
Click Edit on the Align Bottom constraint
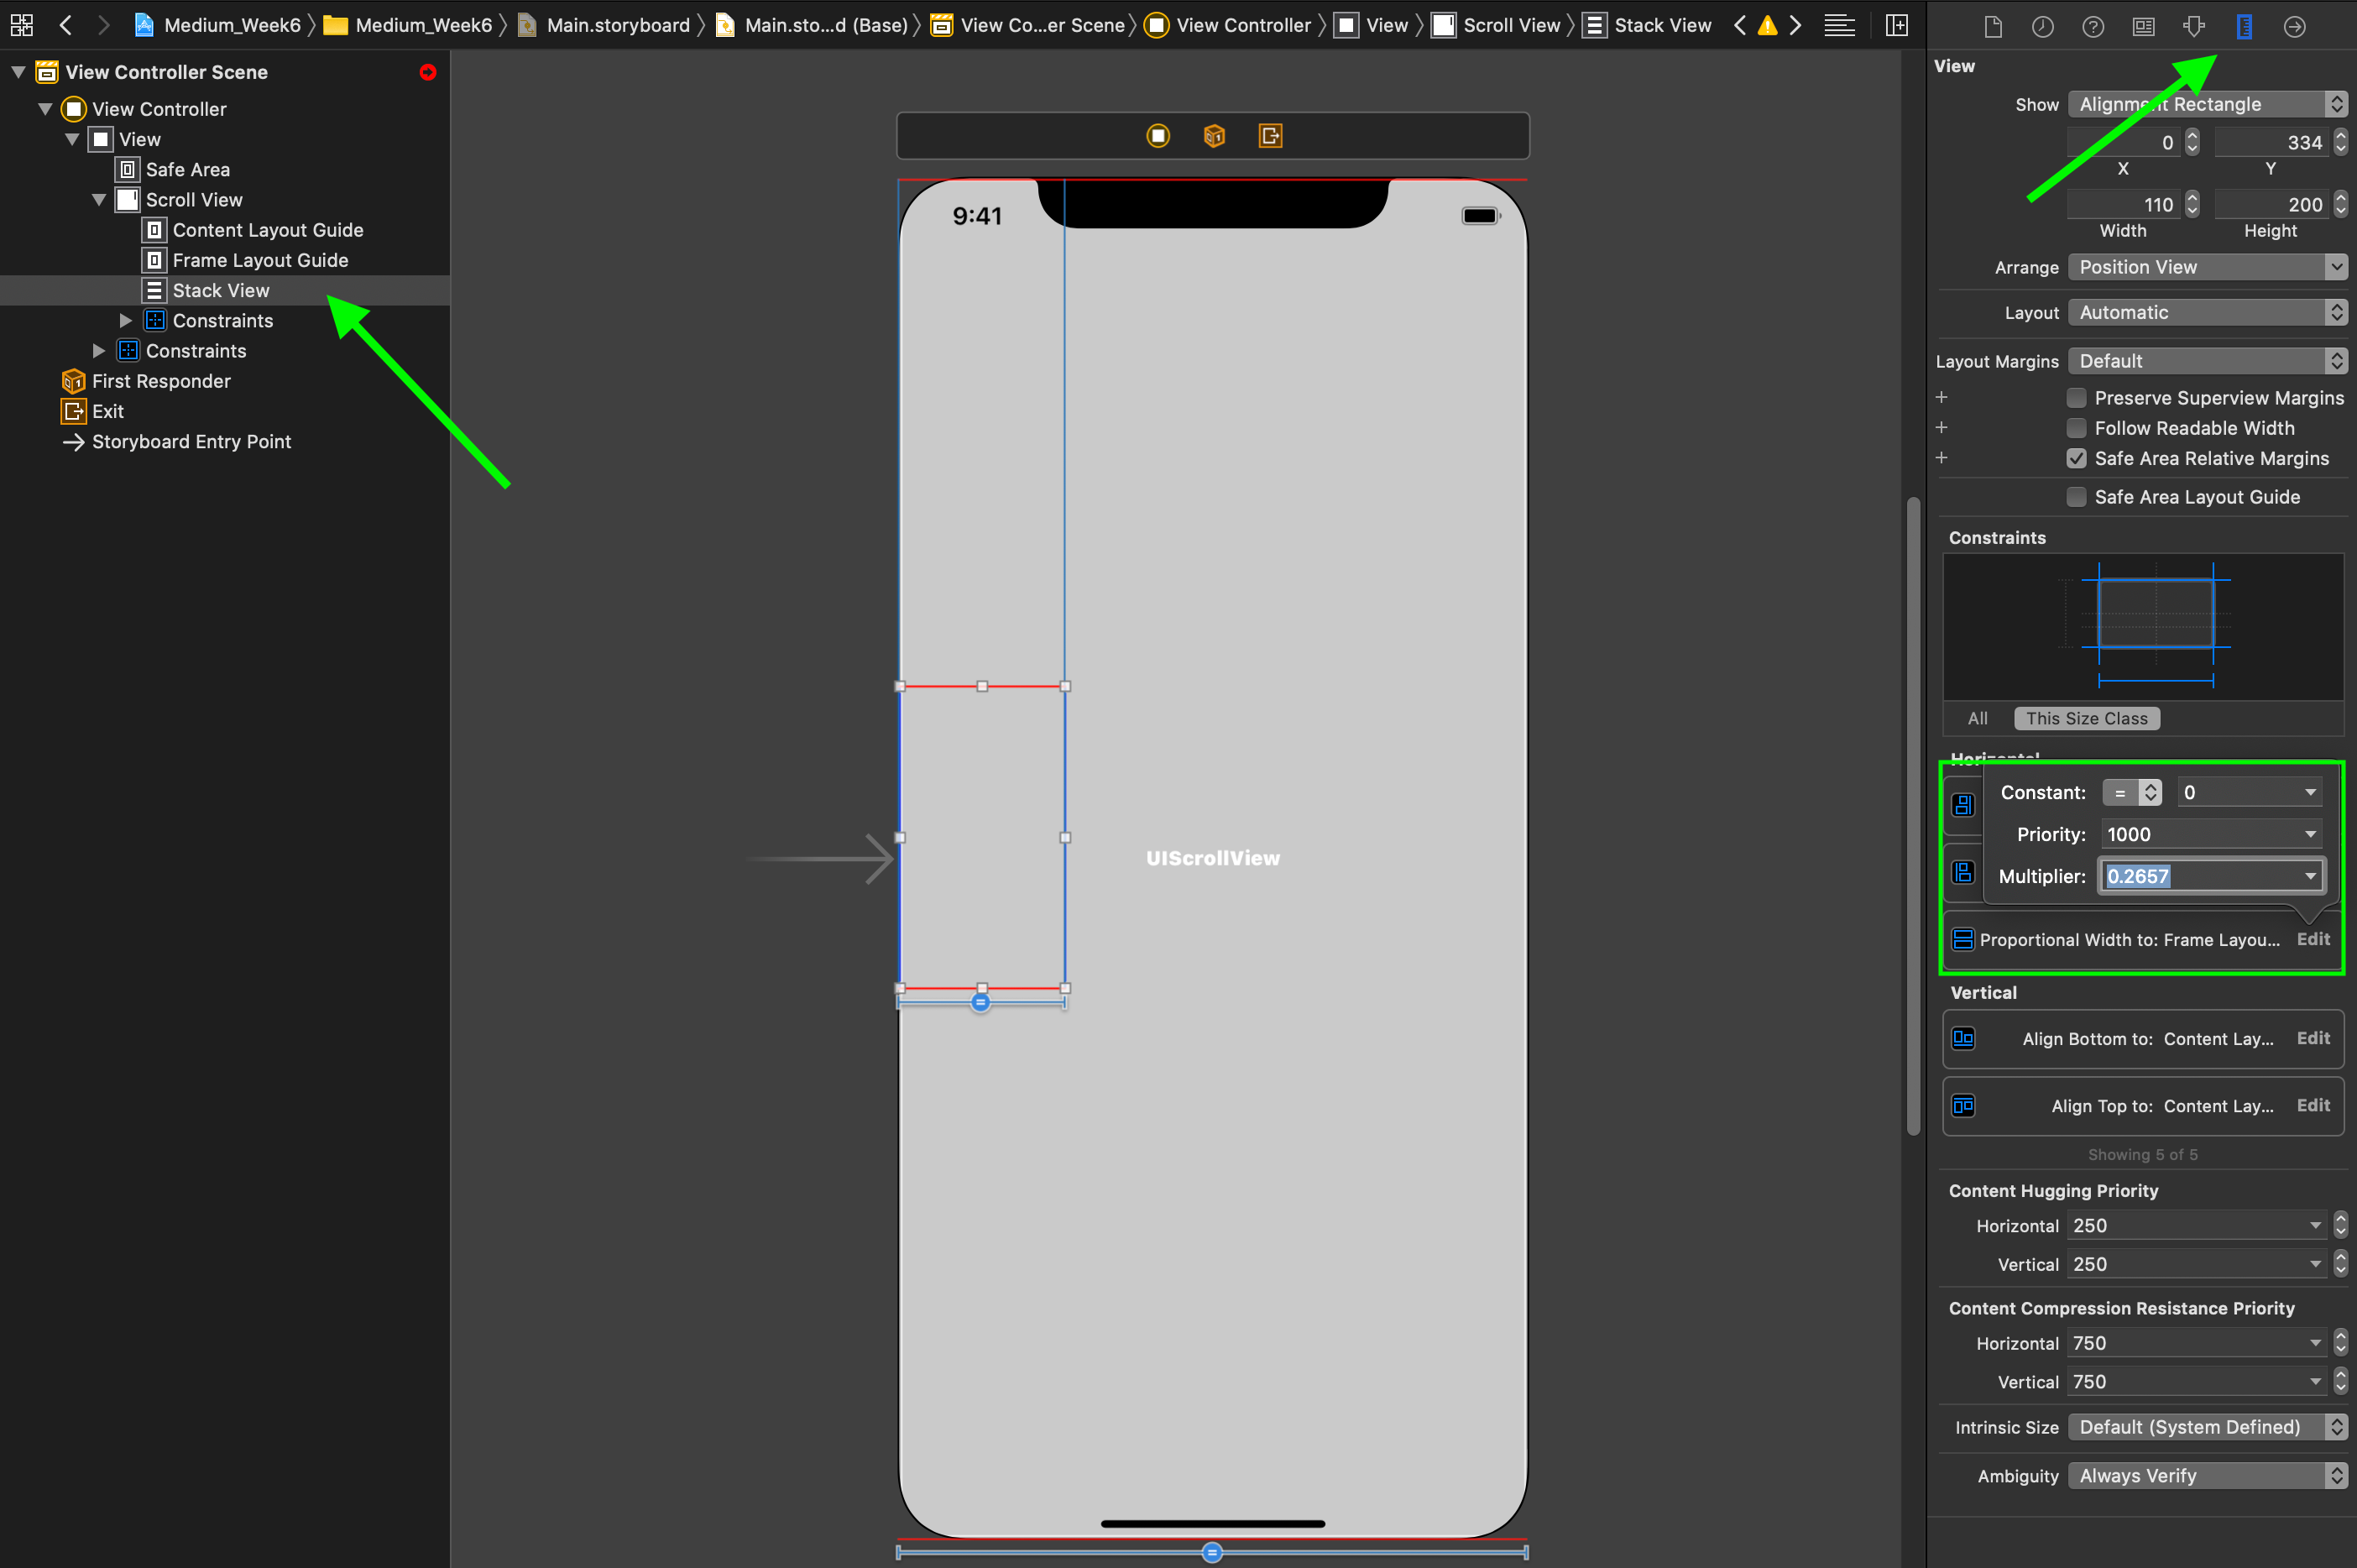[x=2313, y=1038]
